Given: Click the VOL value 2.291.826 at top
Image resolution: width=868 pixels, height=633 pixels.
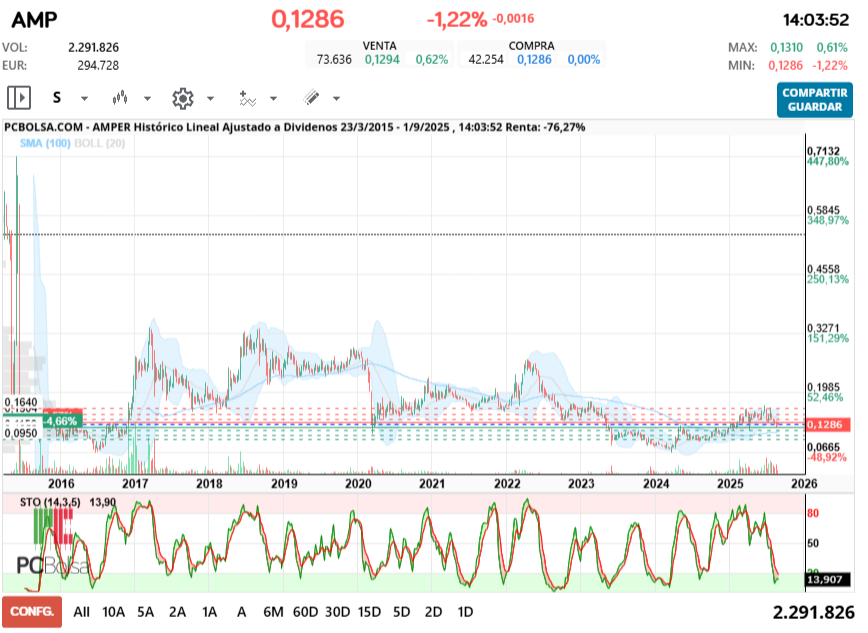Looking at the screenshot, I should click(x=94, y=48).
